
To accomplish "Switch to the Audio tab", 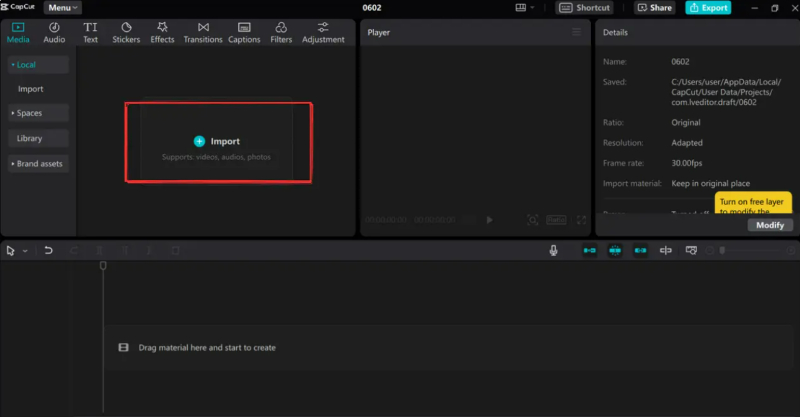I will 54,32.
